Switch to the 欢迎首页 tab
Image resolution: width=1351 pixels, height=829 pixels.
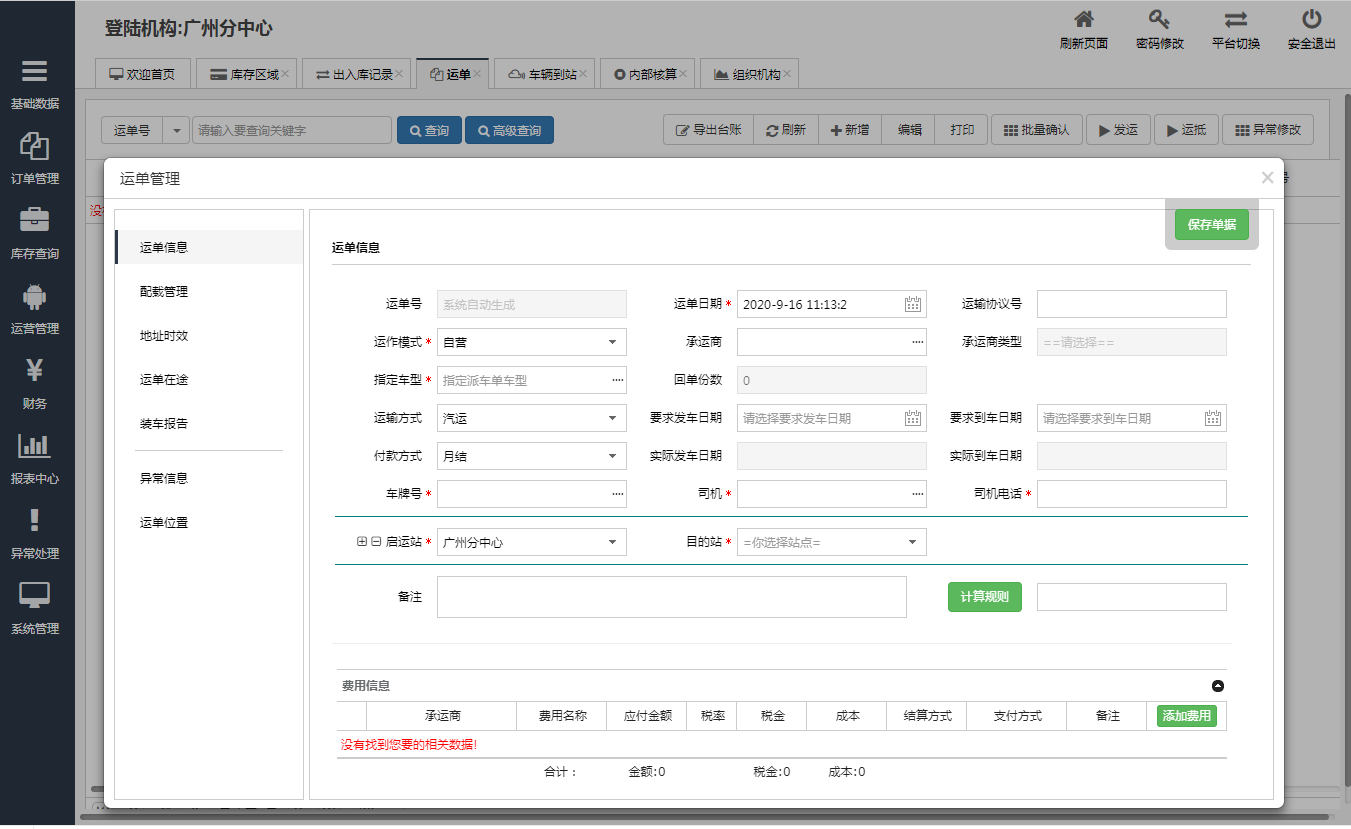(x=142, y=74)
